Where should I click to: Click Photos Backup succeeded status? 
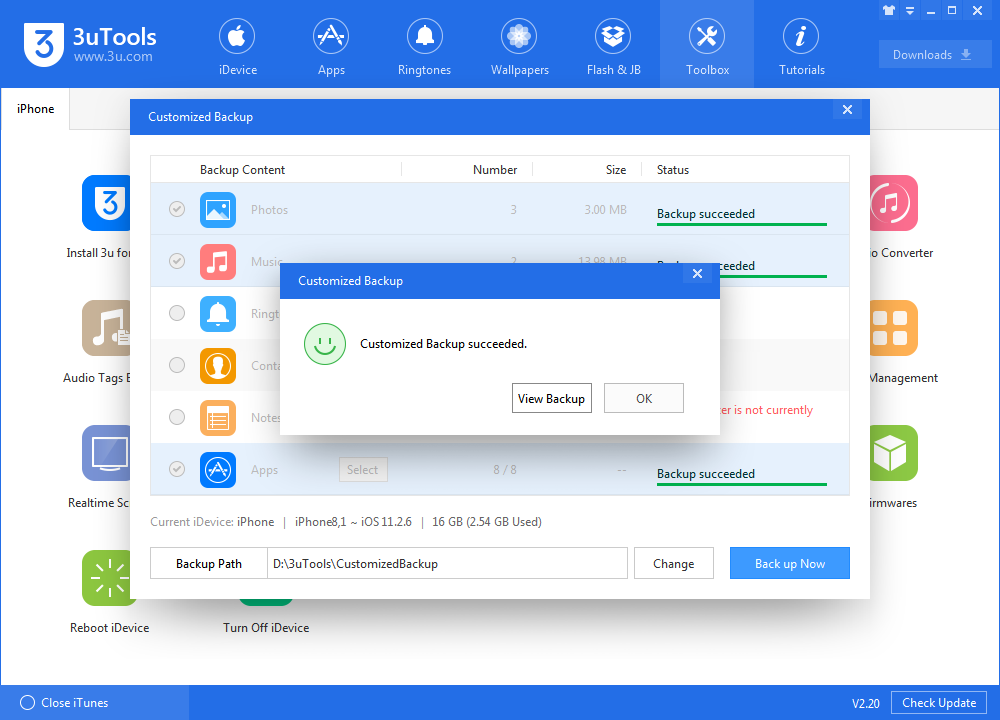tap(706, 214)
